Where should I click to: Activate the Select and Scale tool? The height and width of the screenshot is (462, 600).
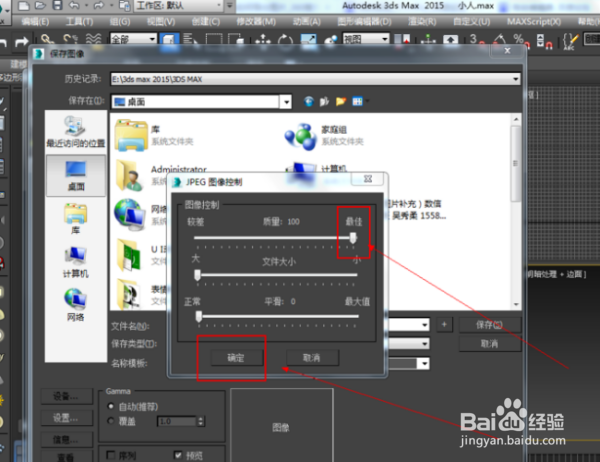pyautogui.click(x=308, y=39)
